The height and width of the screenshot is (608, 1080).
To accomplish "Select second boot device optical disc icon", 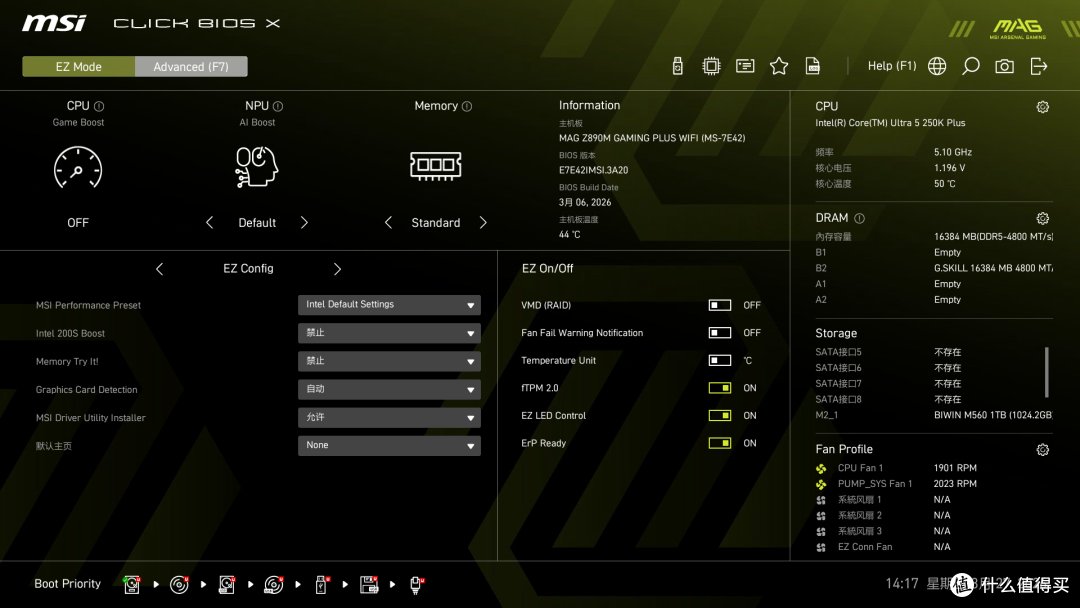I will [x=179, y=584].
